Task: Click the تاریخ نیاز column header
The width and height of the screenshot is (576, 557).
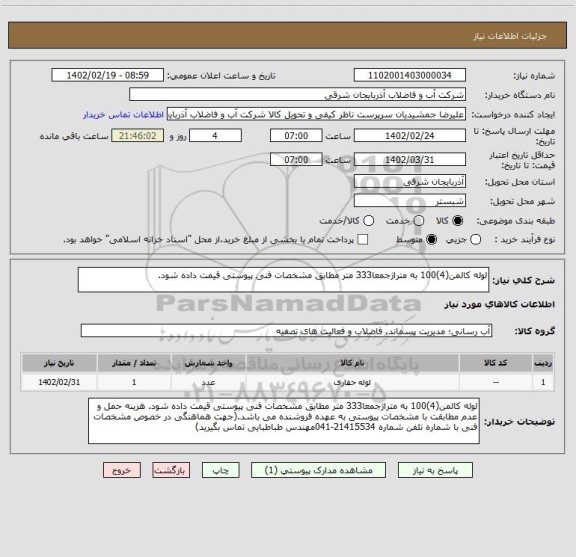Action: [x=59, y=363]
